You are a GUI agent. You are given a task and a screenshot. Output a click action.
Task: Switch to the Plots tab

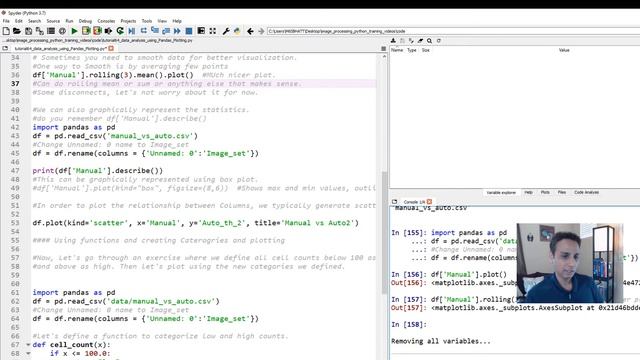pos(545,192)
